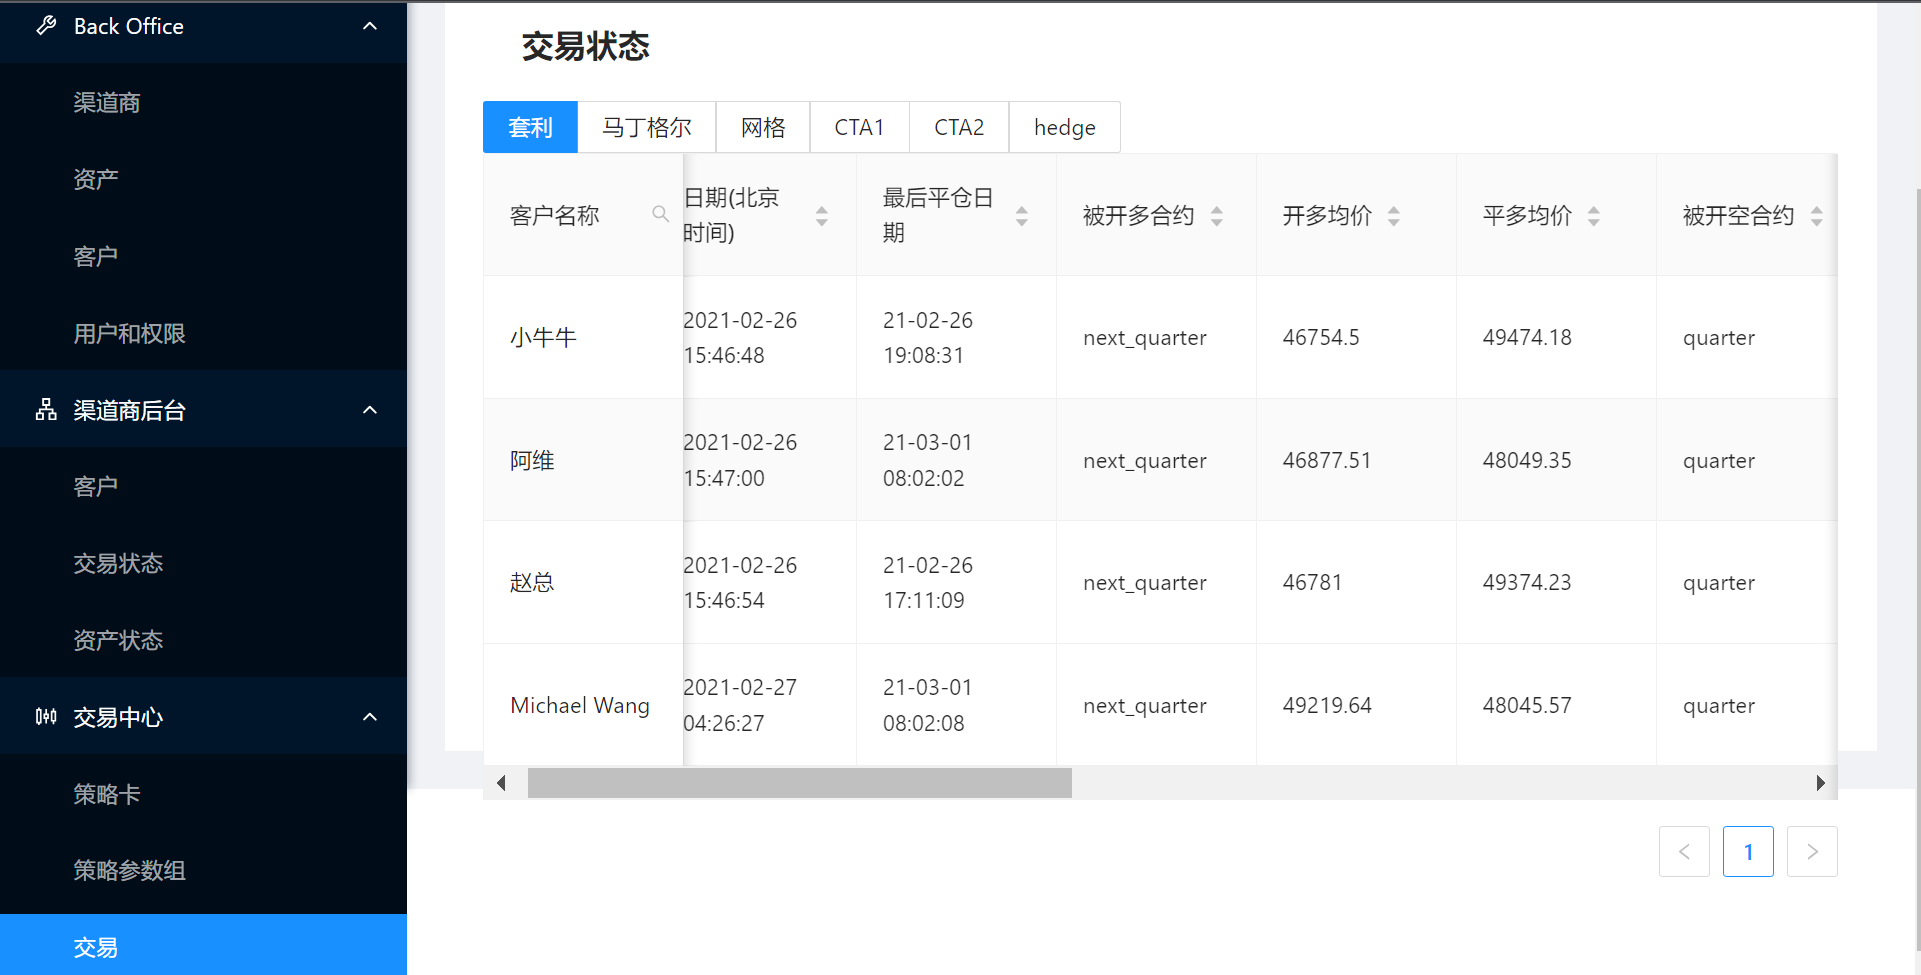Select the highlighted 交易 menu item
1921x975 pixels.
tap(203, 946)
